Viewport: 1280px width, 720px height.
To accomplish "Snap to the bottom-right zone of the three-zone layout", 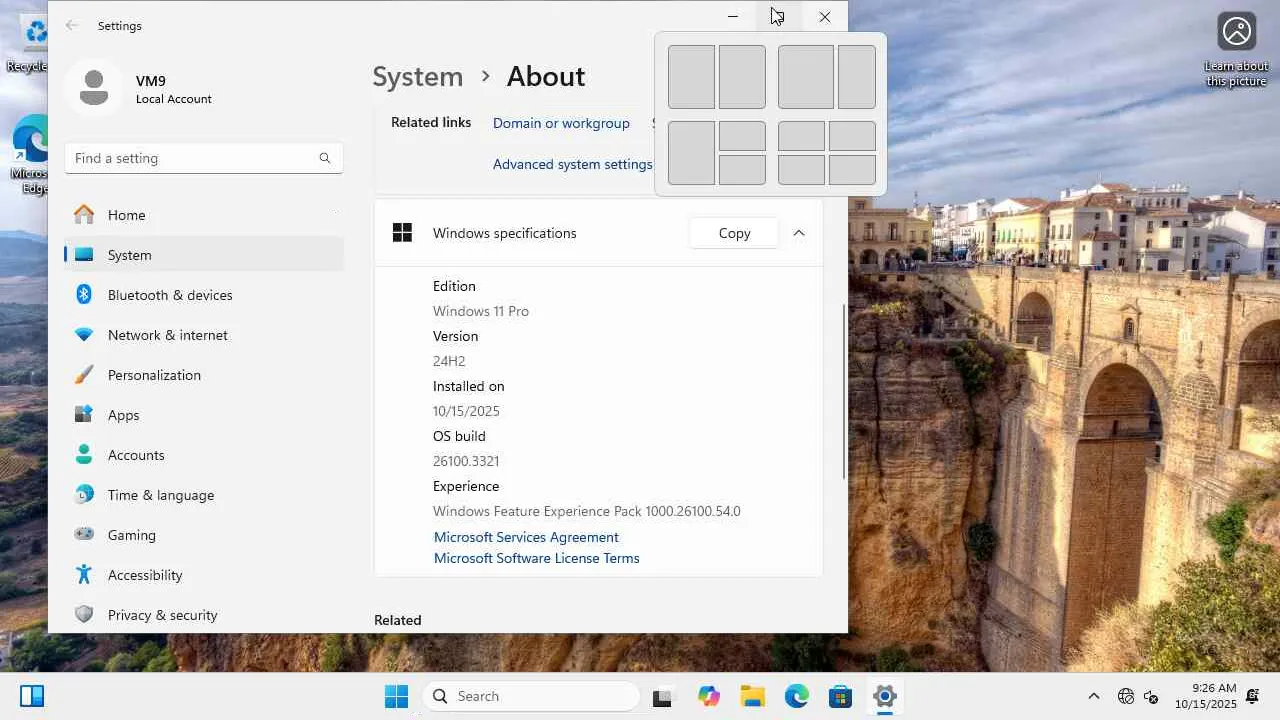I will pyautogui.click(x=742, y=170).
